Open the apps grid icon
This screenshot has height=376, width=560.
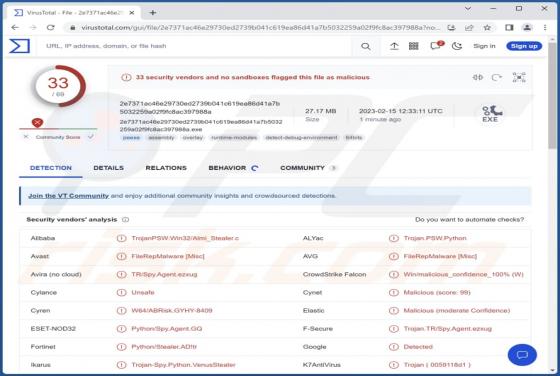pos(414,46)
